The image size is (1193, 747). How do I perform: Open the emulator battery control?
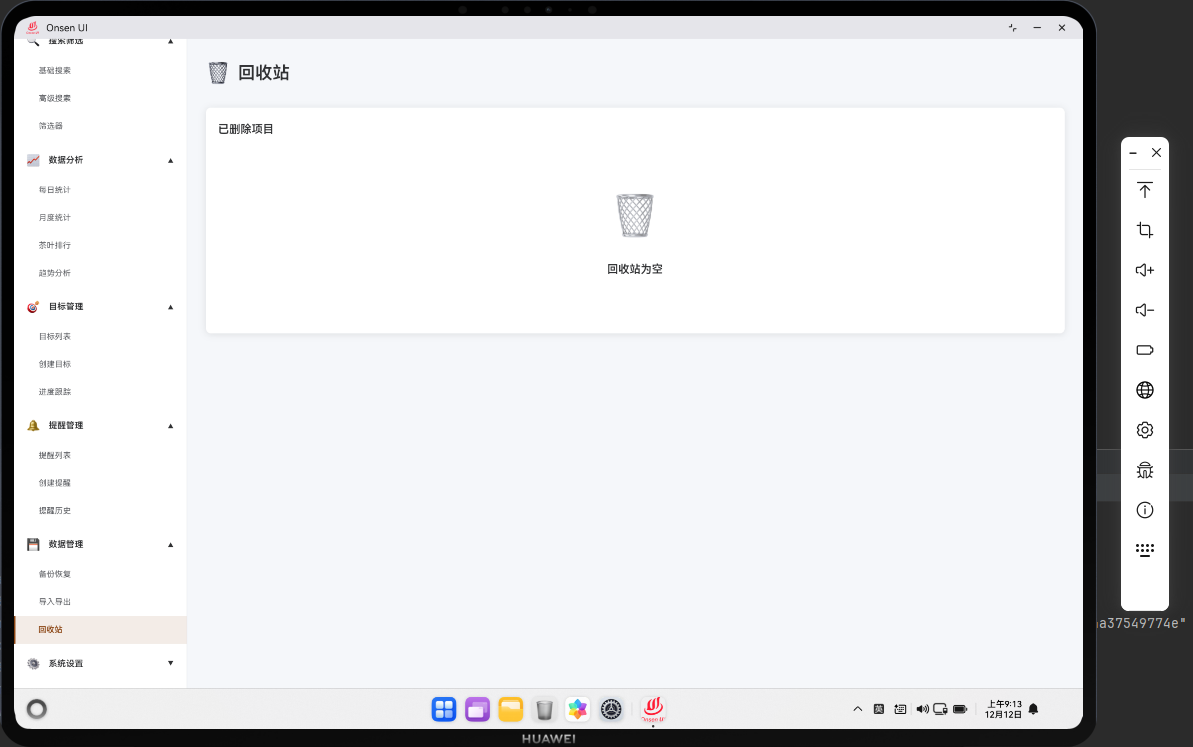pyautogui.click(x=1144, y=350)
